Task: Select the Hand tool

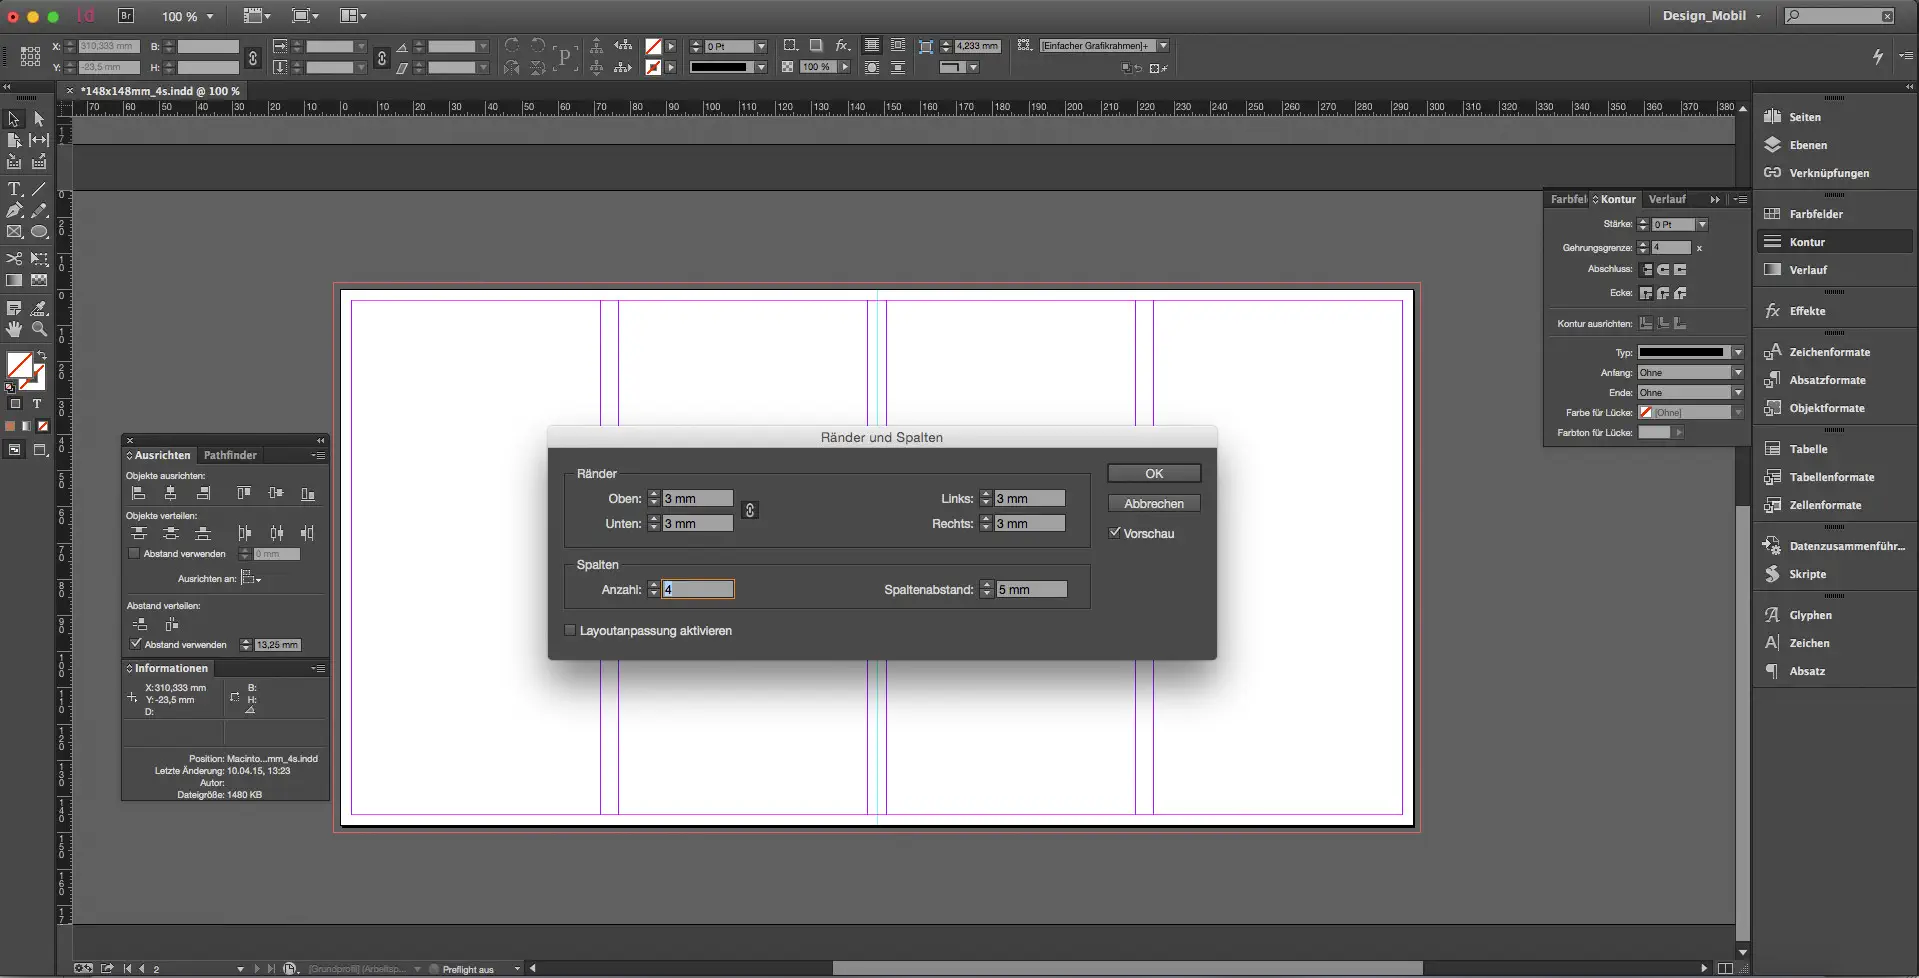Action: [x=14, y=329]
